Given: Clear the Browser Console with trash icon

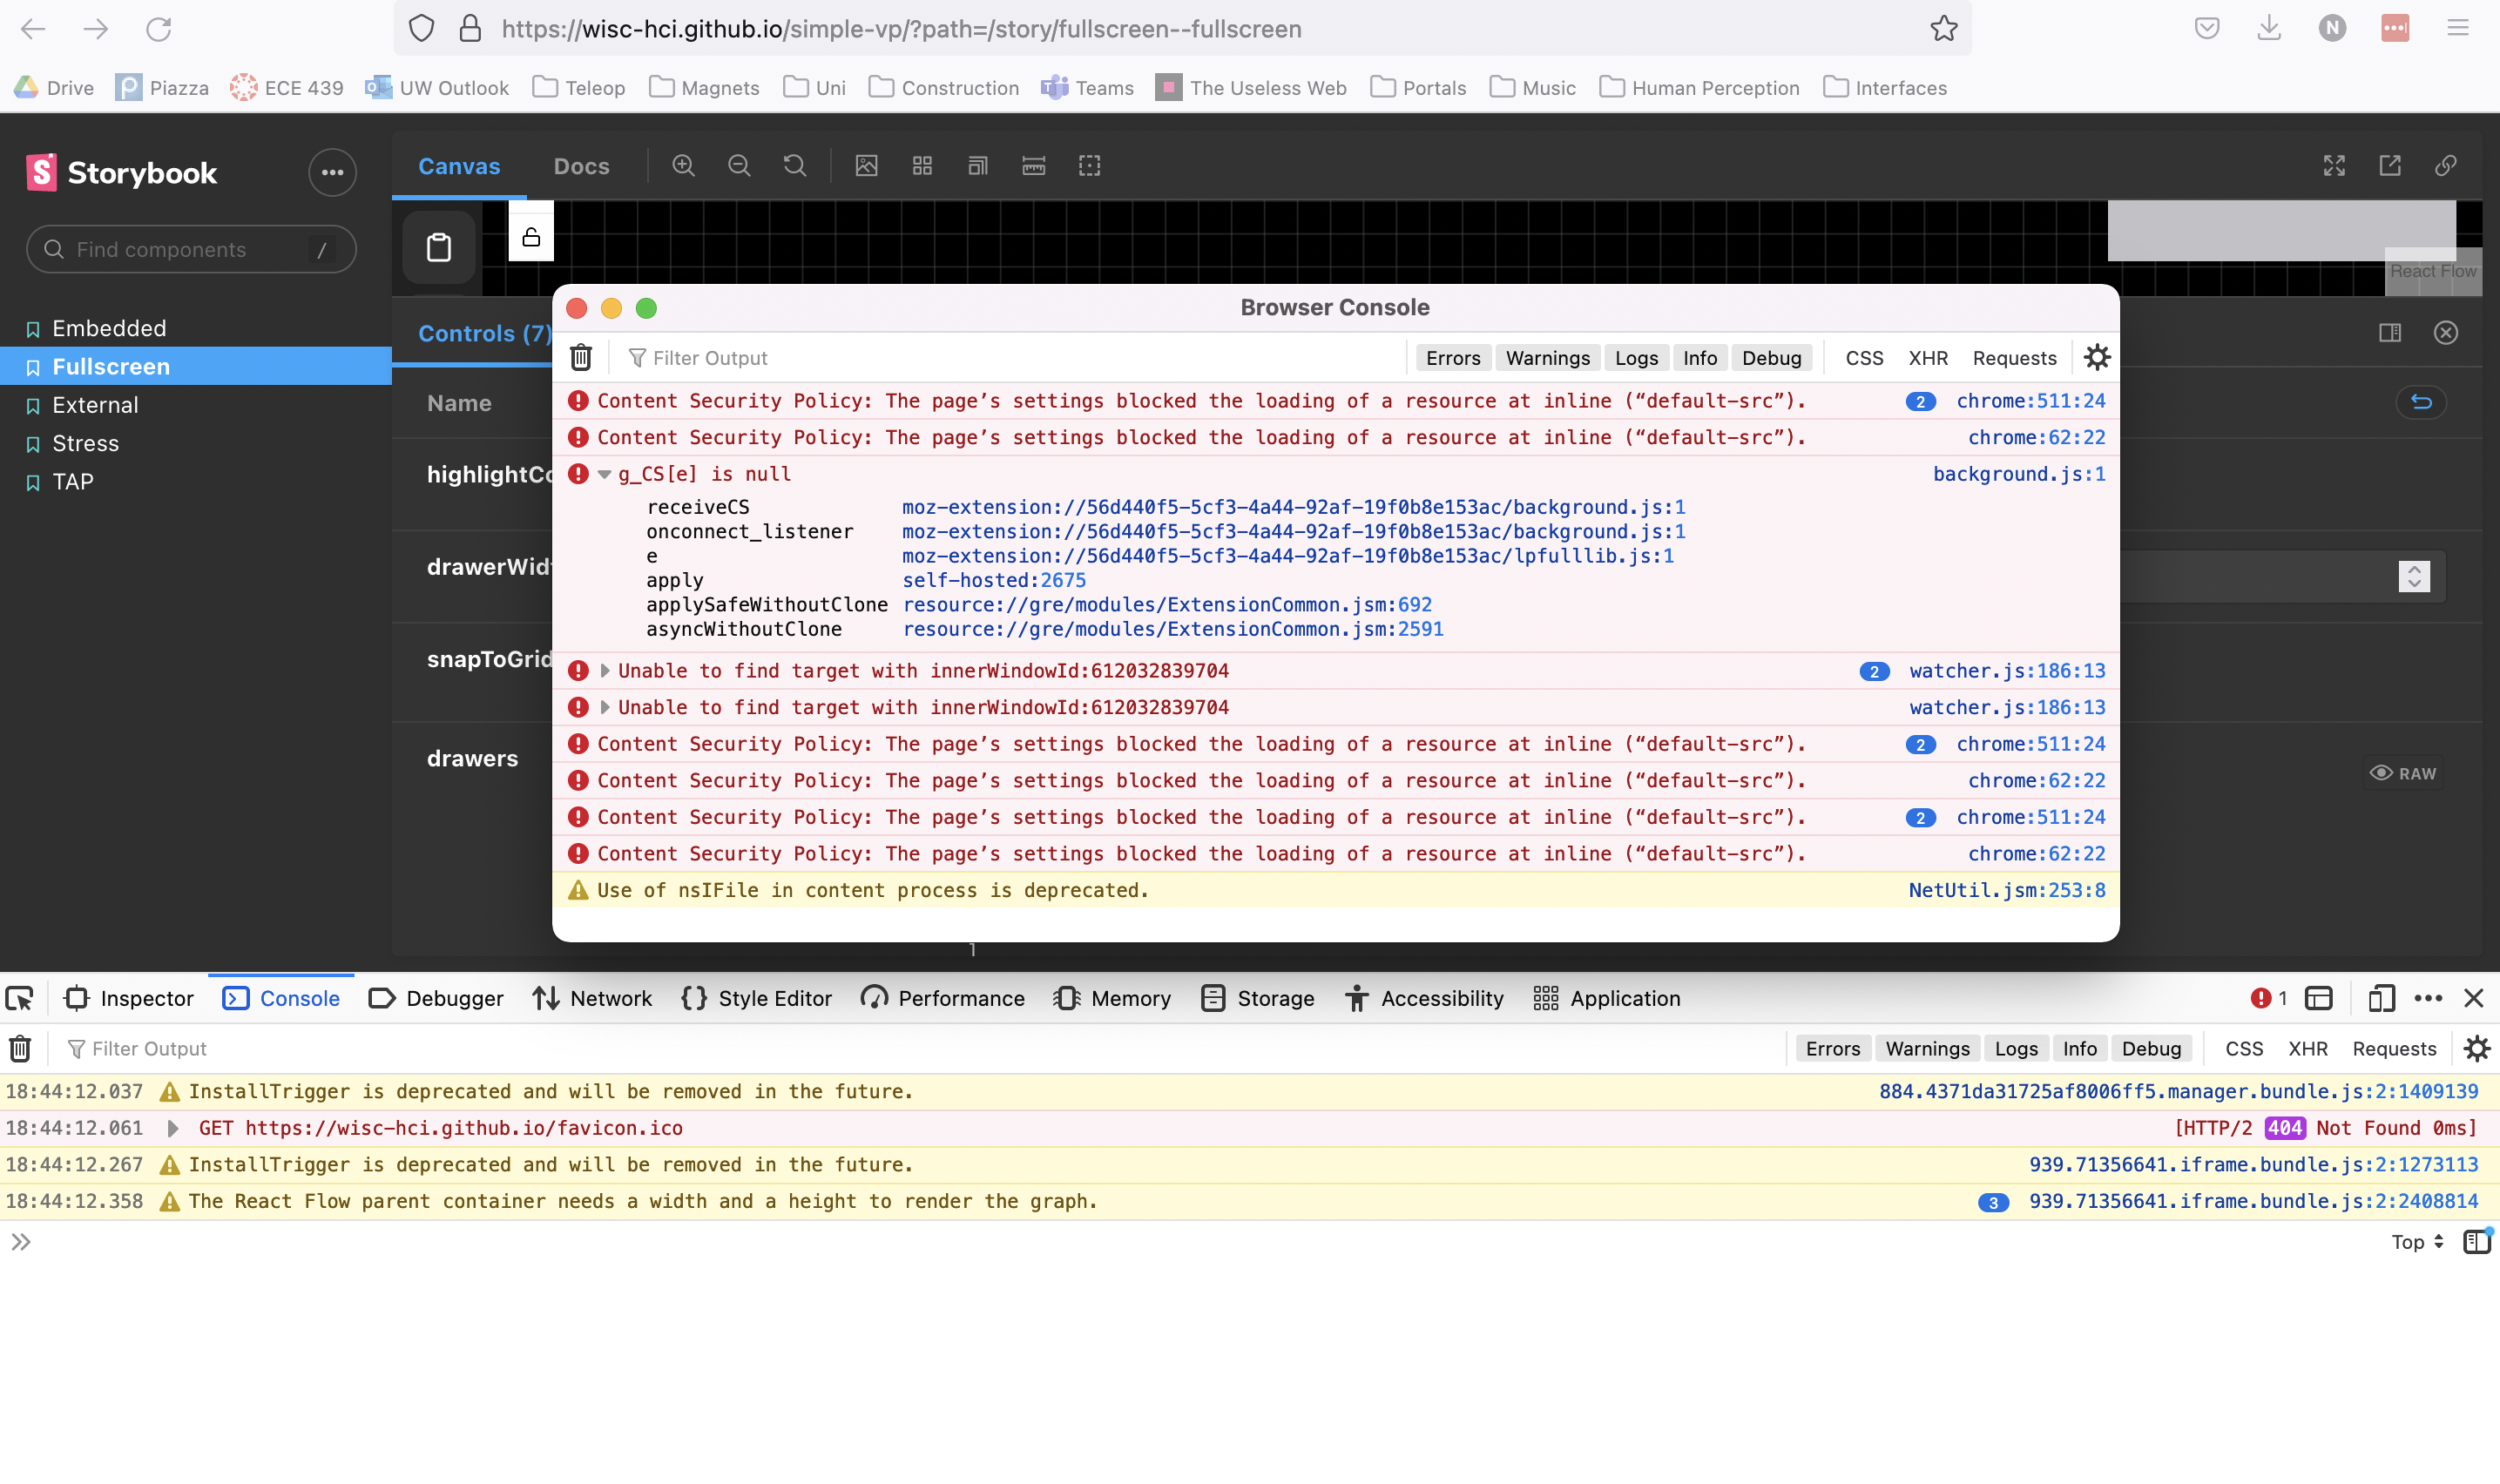Looking at the screenshot, I should click(x=580, y=357).
